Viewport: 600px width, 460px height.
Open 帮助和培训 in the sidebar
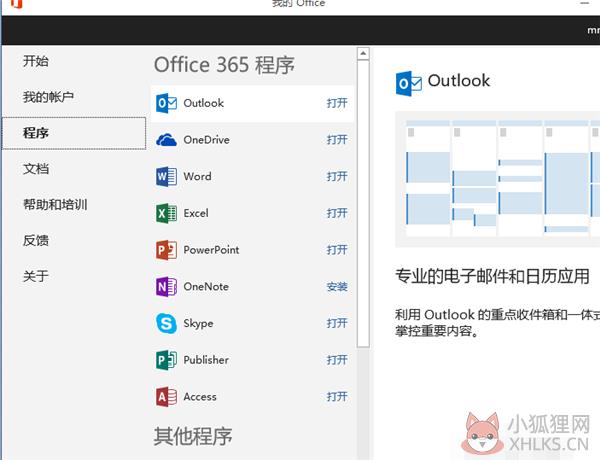point(55,204)
